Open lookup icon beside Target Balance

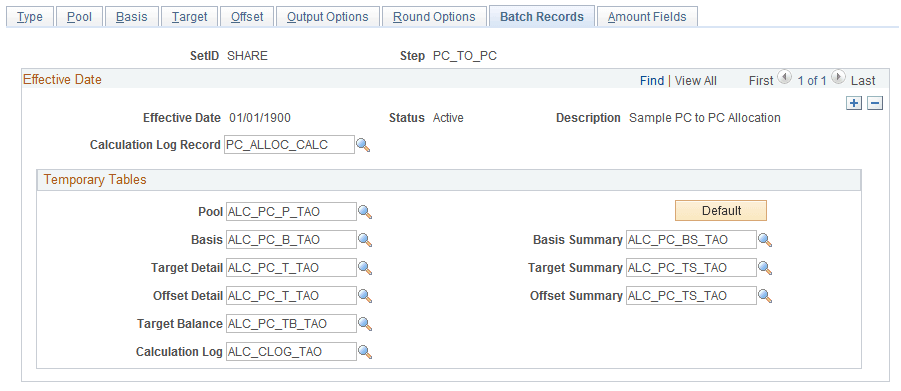coord(365,324)
